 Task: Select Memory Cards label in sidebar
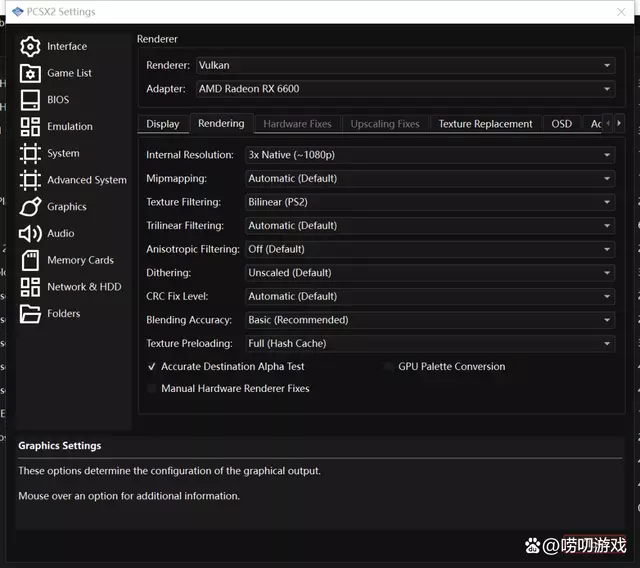click(80, 260)
